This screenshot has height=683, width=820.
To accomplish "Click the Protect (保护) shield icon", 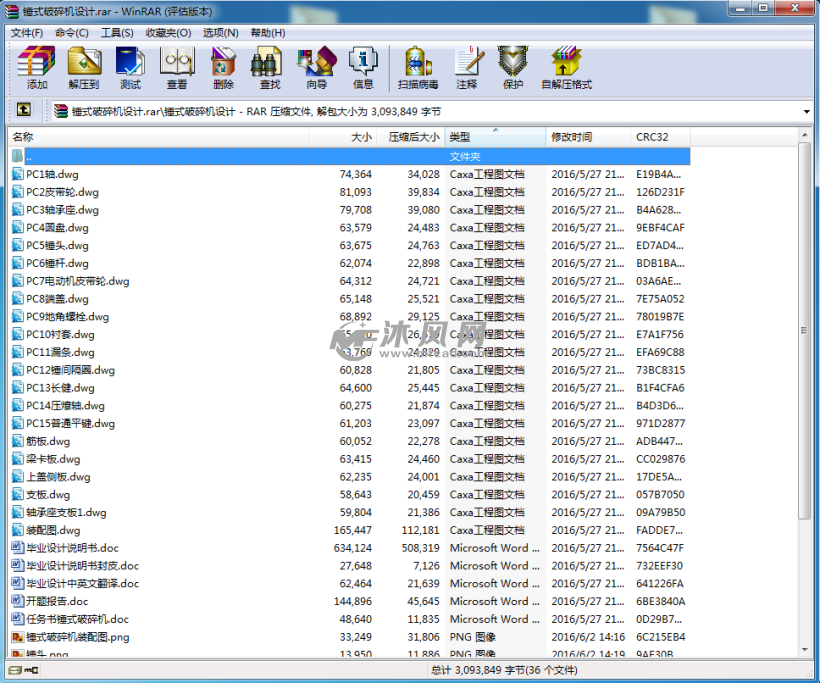I will [513, 67].
